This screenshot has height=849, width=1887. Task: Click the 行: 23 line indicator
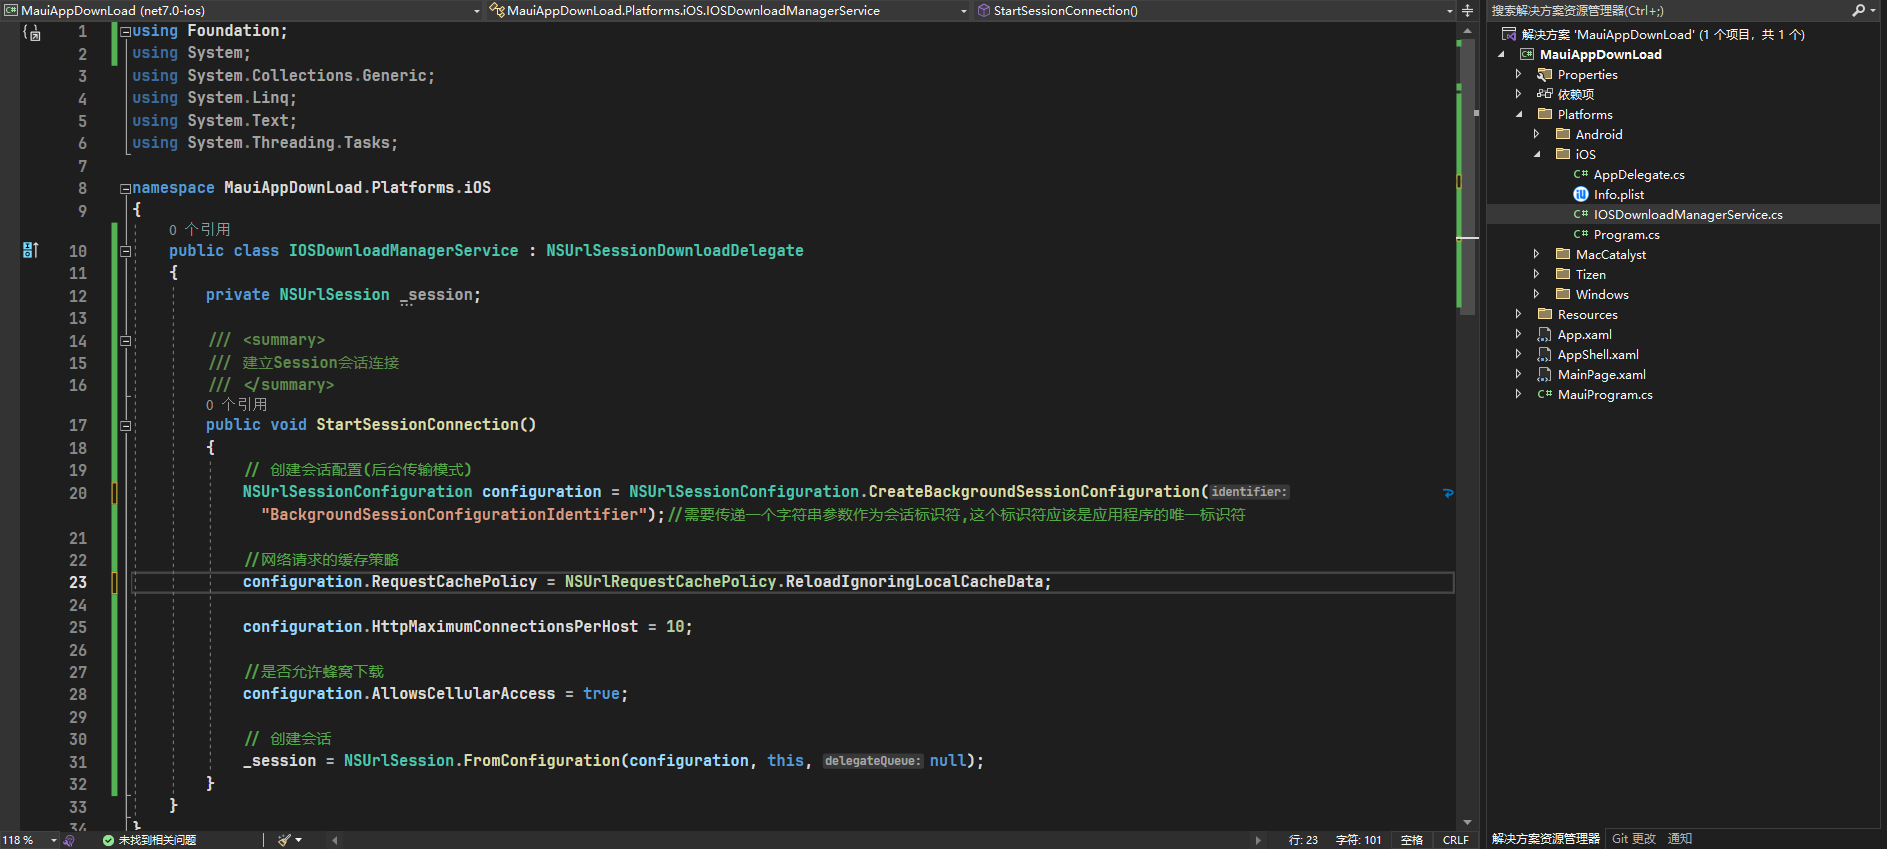point(1303,840)
